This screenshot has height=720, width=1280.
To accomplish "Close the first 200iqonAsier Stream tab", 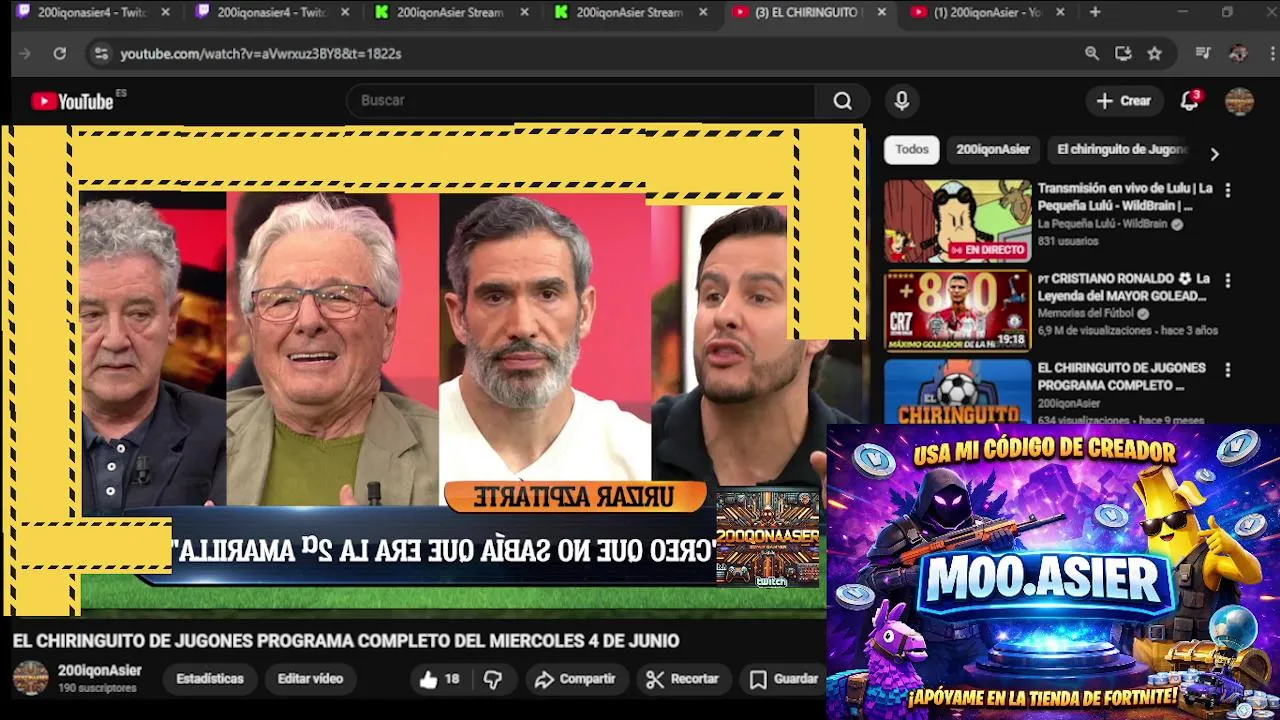I will 524,12.
